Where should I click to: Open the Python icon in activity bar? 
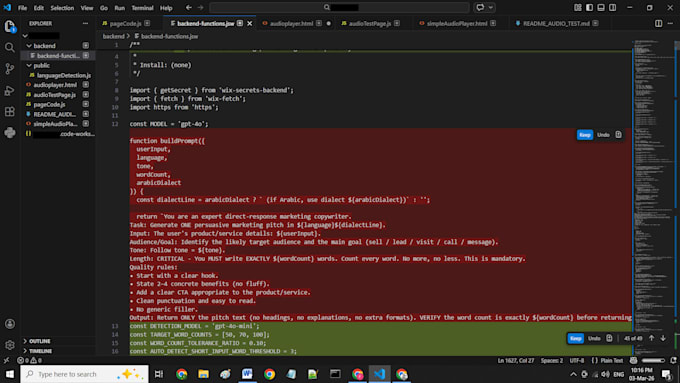[x=10, y=132]
